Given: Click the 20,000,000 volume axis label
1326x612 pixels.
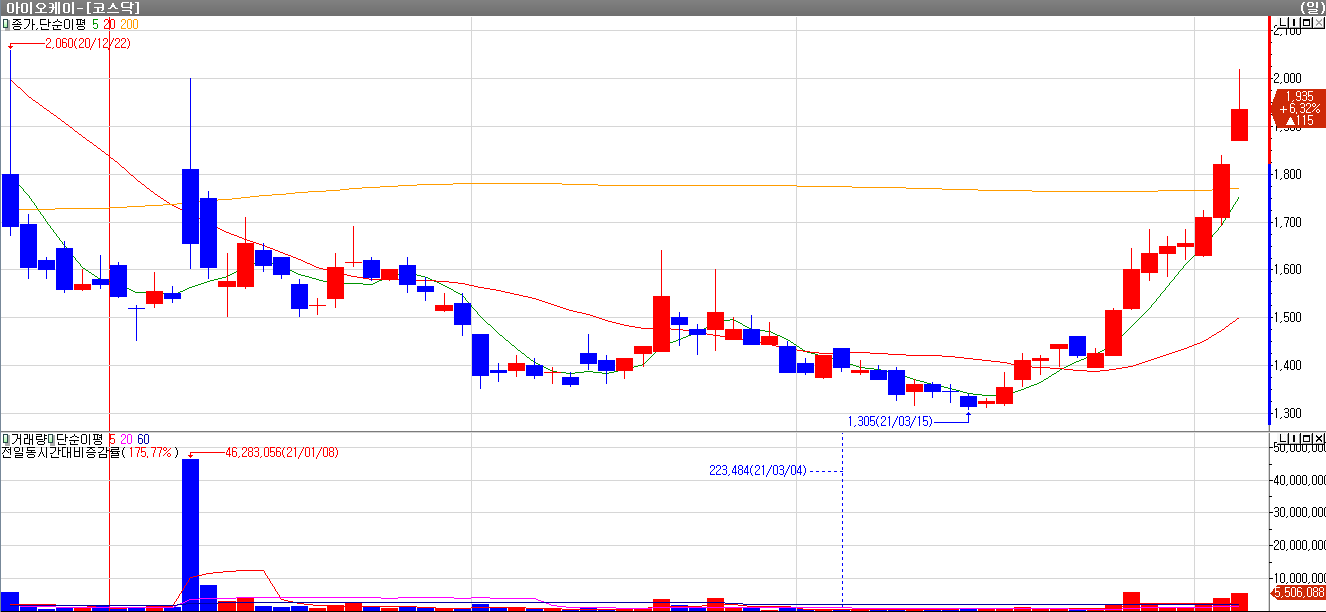Looking at the screenshot, I should (x=1298, y=546).
